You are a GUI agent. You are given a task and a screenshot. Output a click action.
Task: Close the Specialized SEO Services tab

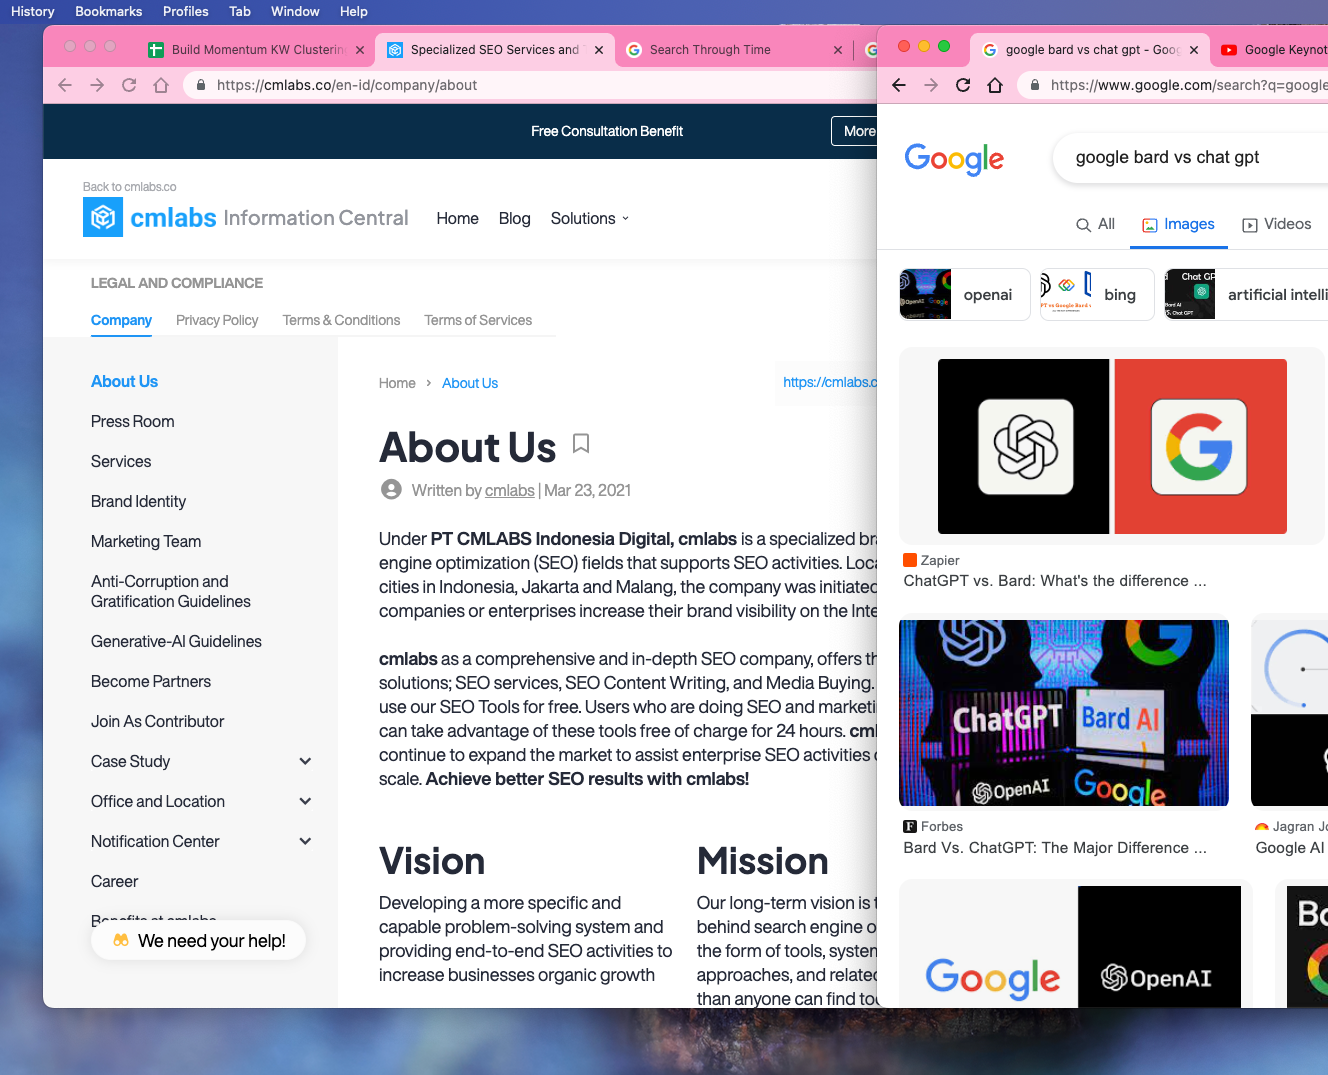pyautogui.click(x=599, y=50)
